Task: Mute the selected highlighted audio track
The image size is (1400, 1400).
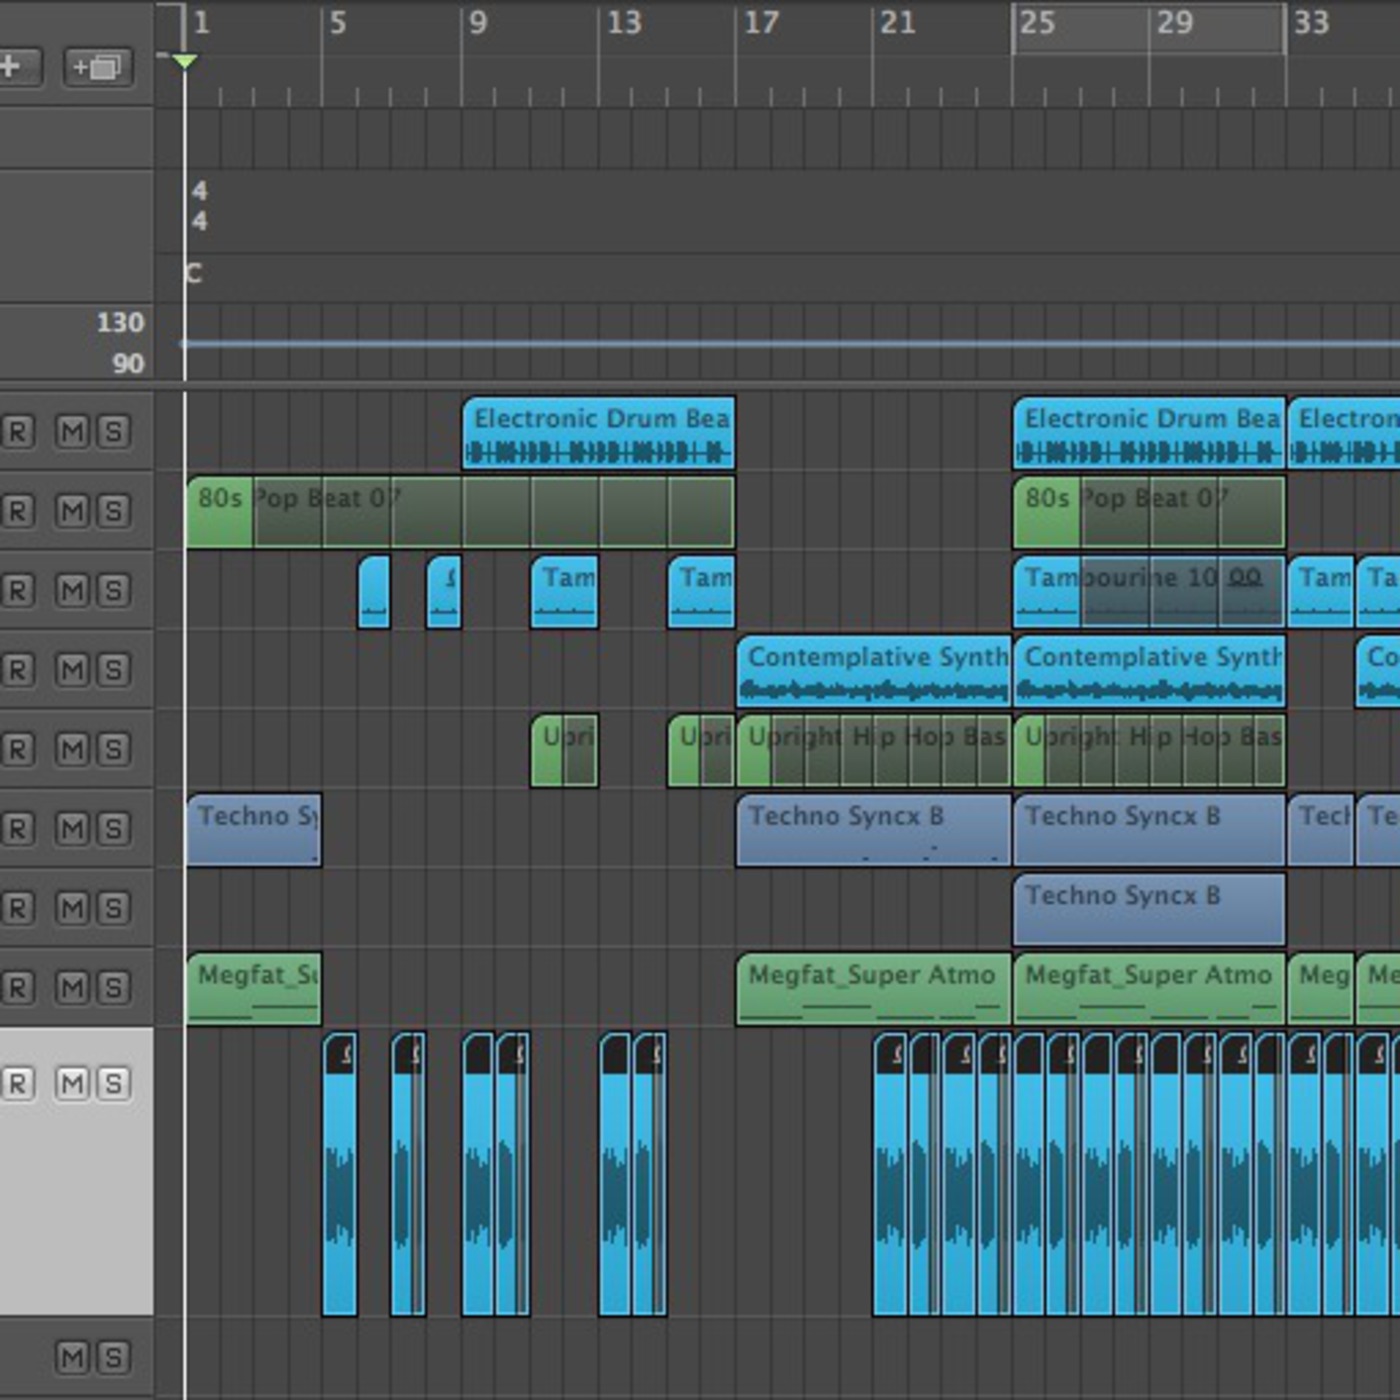Action: tap(72, 1083)
